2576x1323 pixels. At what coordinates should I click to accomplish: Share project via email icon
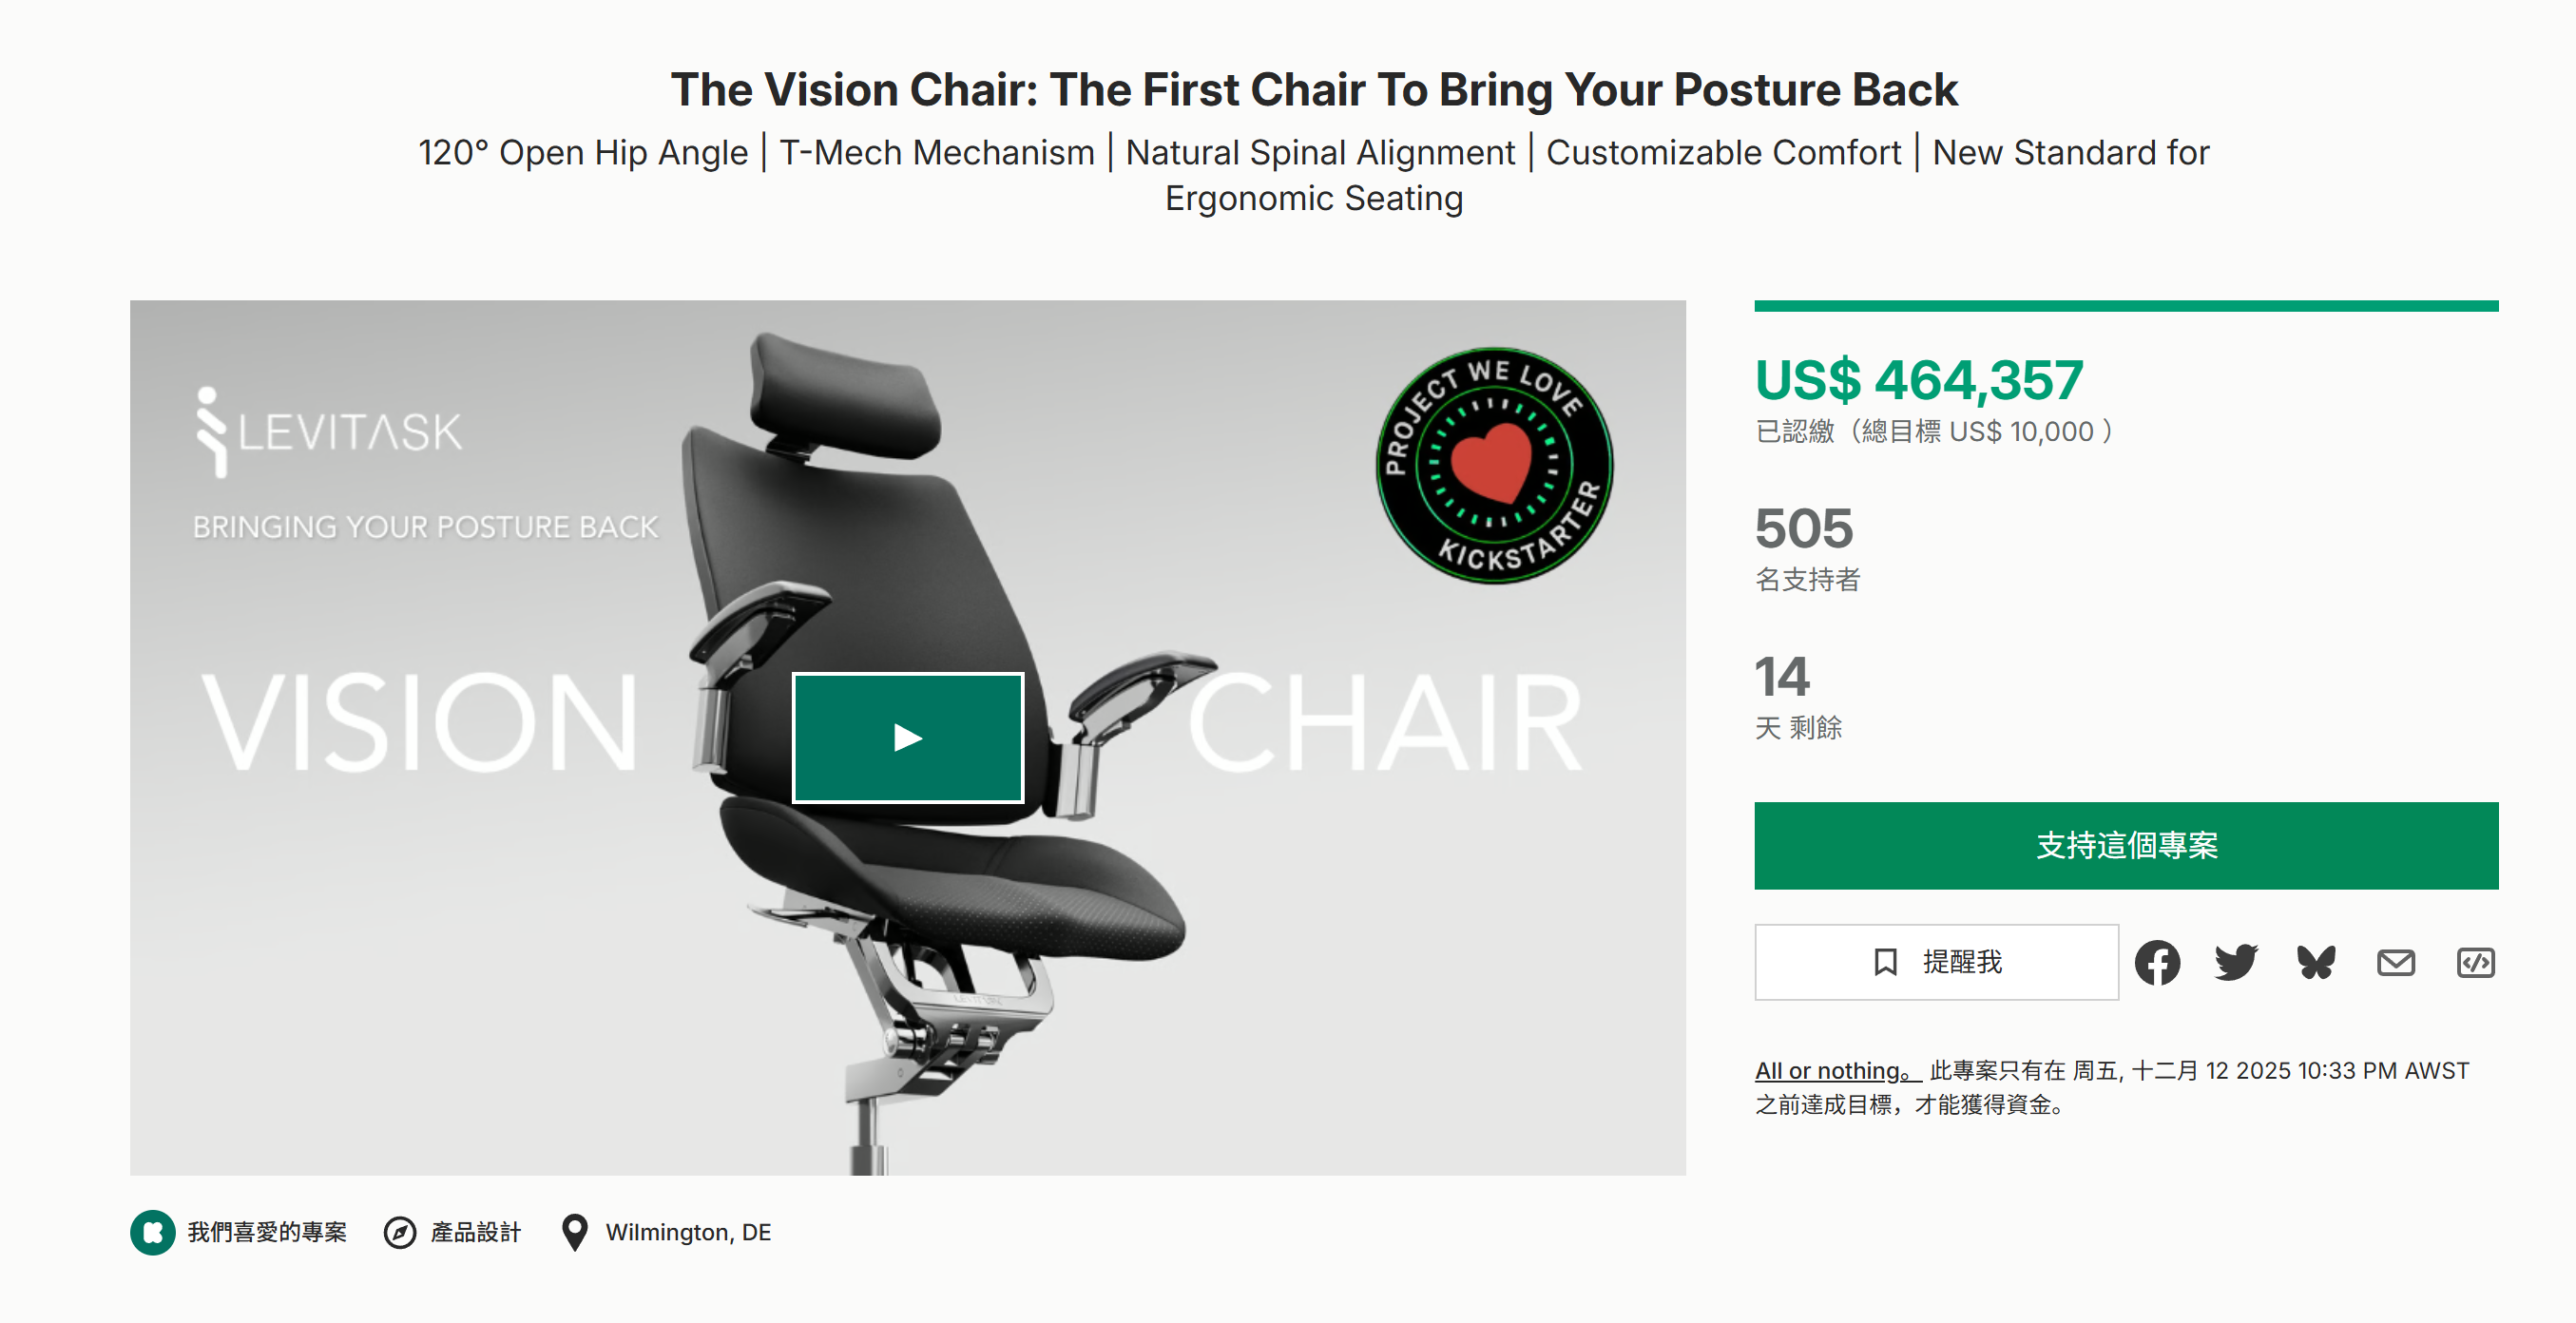tap(2395, 962)
